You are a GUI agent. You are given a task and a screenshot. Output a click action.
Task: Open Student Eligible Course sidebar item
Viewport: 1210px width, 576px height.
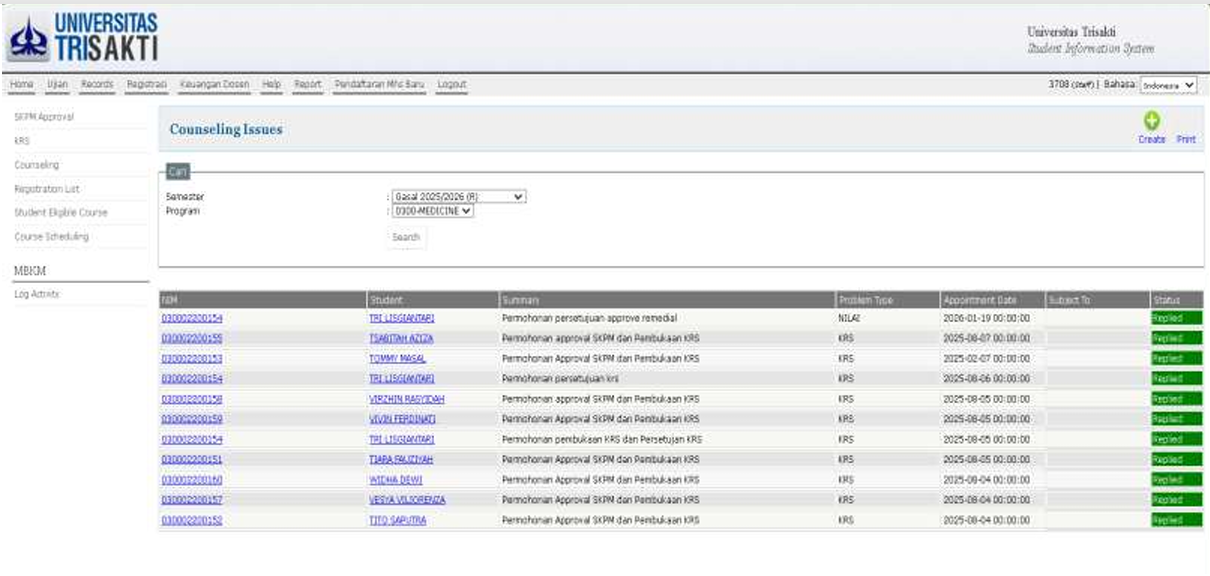point(60,213)
